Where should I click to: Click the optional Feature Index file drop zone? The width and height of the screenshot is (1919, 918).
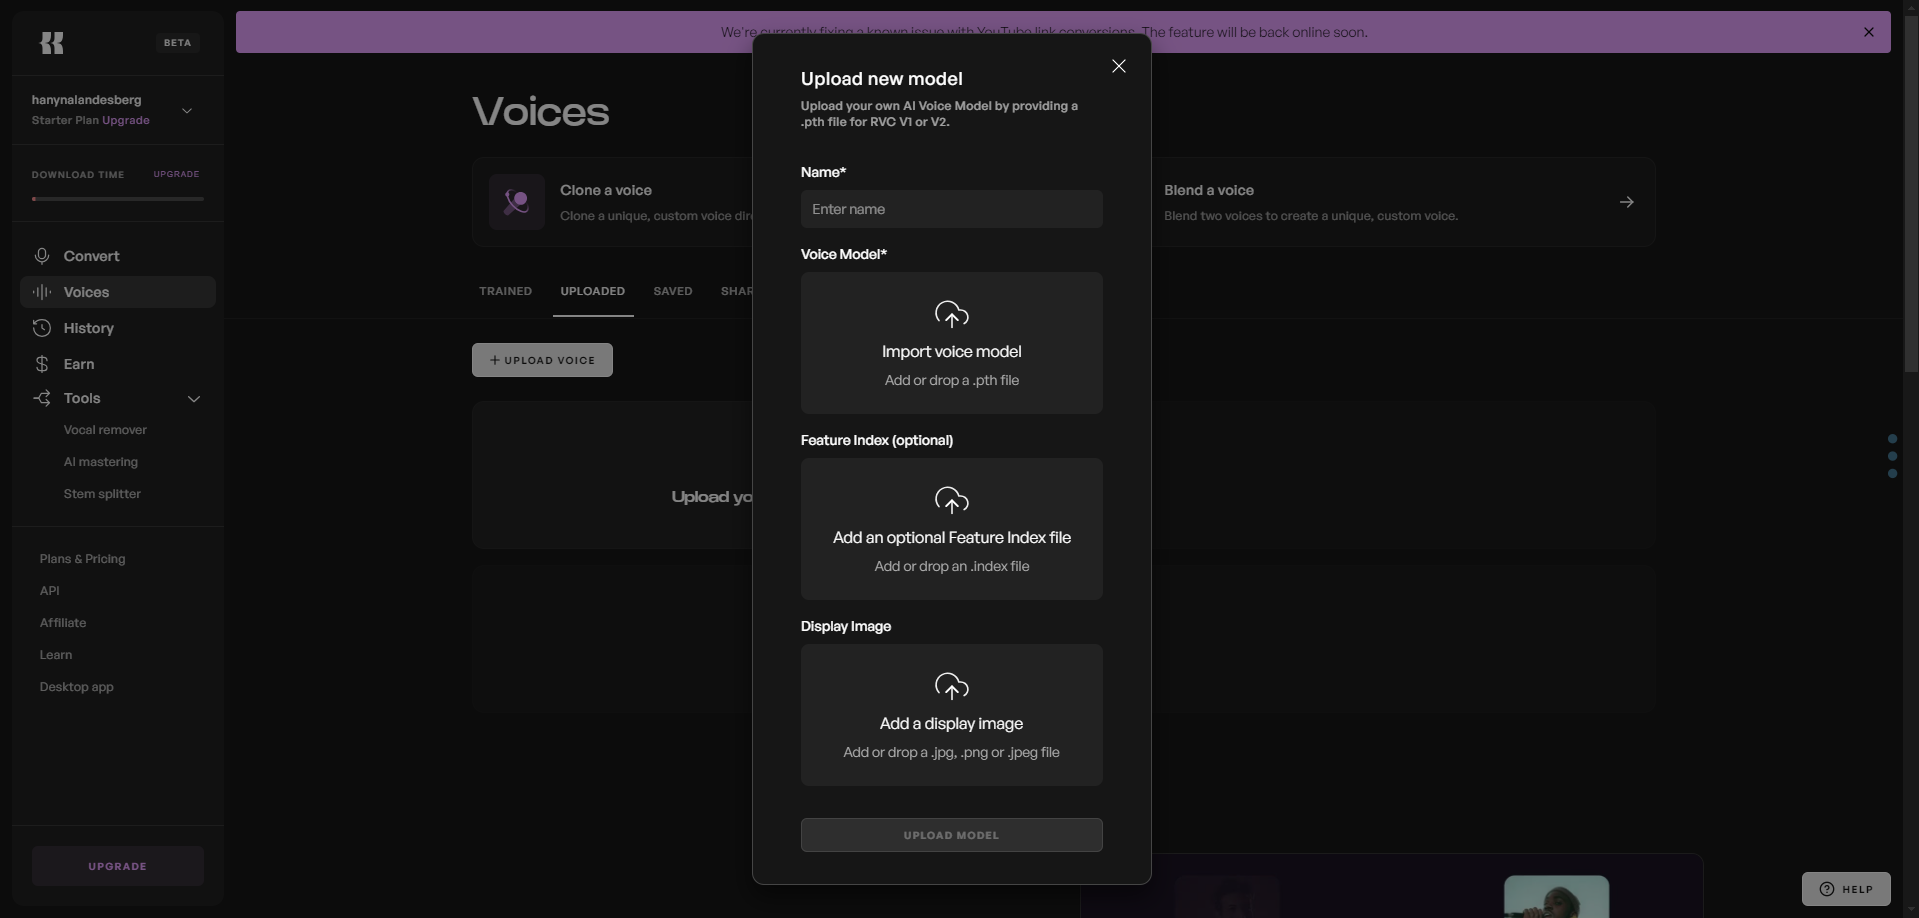[x=952, y=529]
